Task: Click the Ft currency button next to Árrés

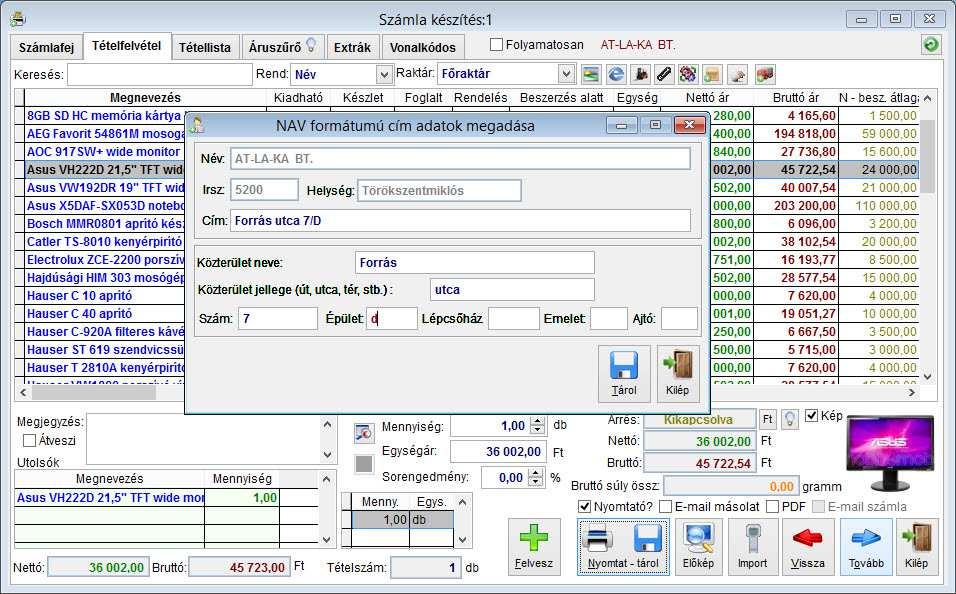Action: tap(767, 419)
